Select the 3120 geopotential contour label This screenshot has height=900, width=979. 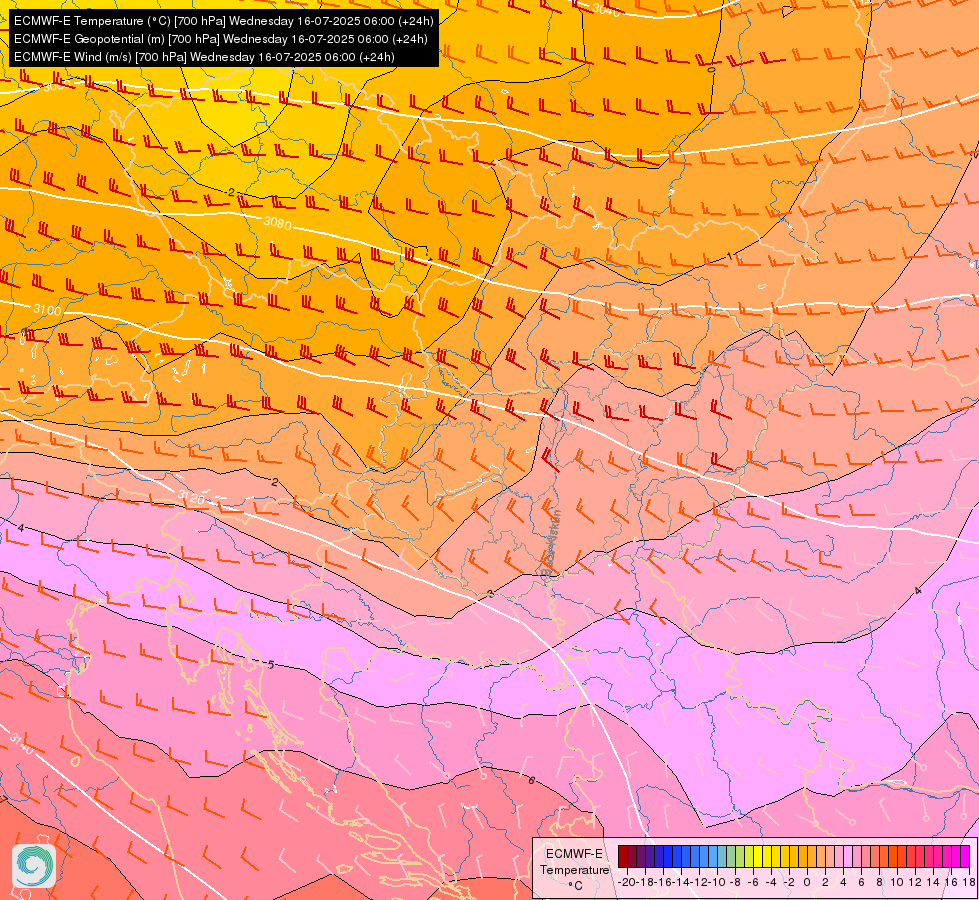click(x=191, y=497)
